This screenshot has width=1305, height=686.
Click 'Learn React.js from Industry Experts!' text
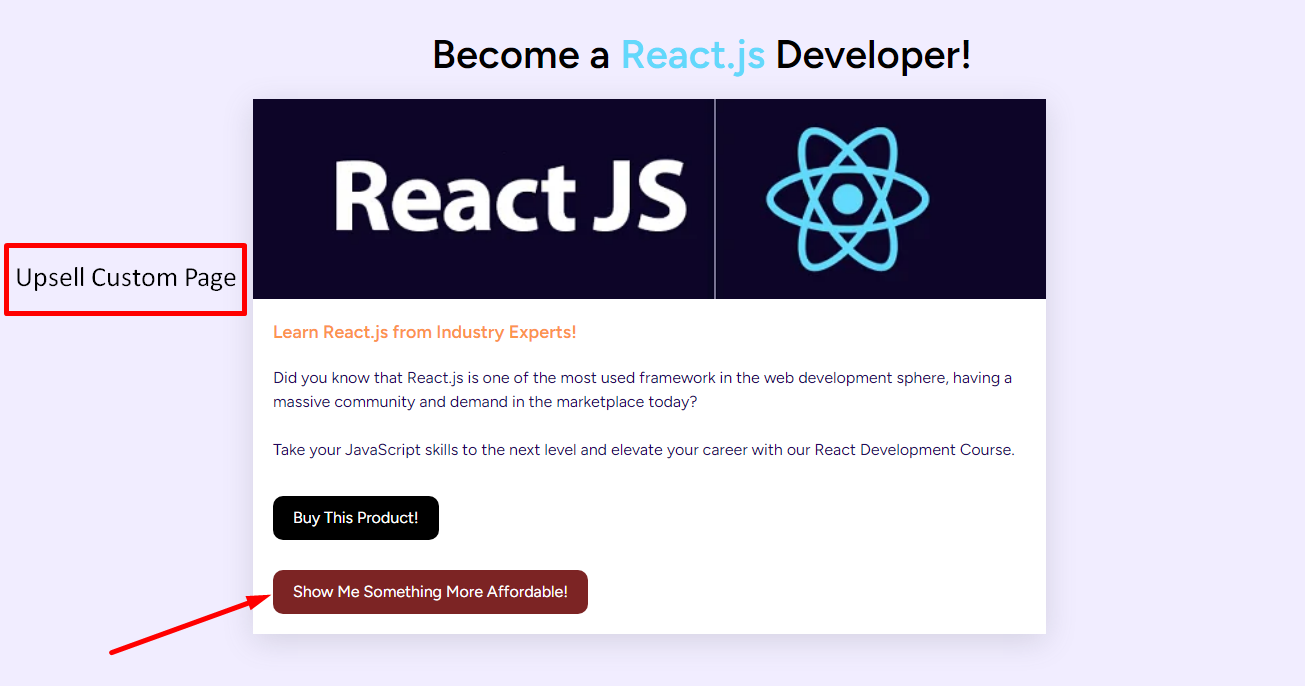click(425, 332)
